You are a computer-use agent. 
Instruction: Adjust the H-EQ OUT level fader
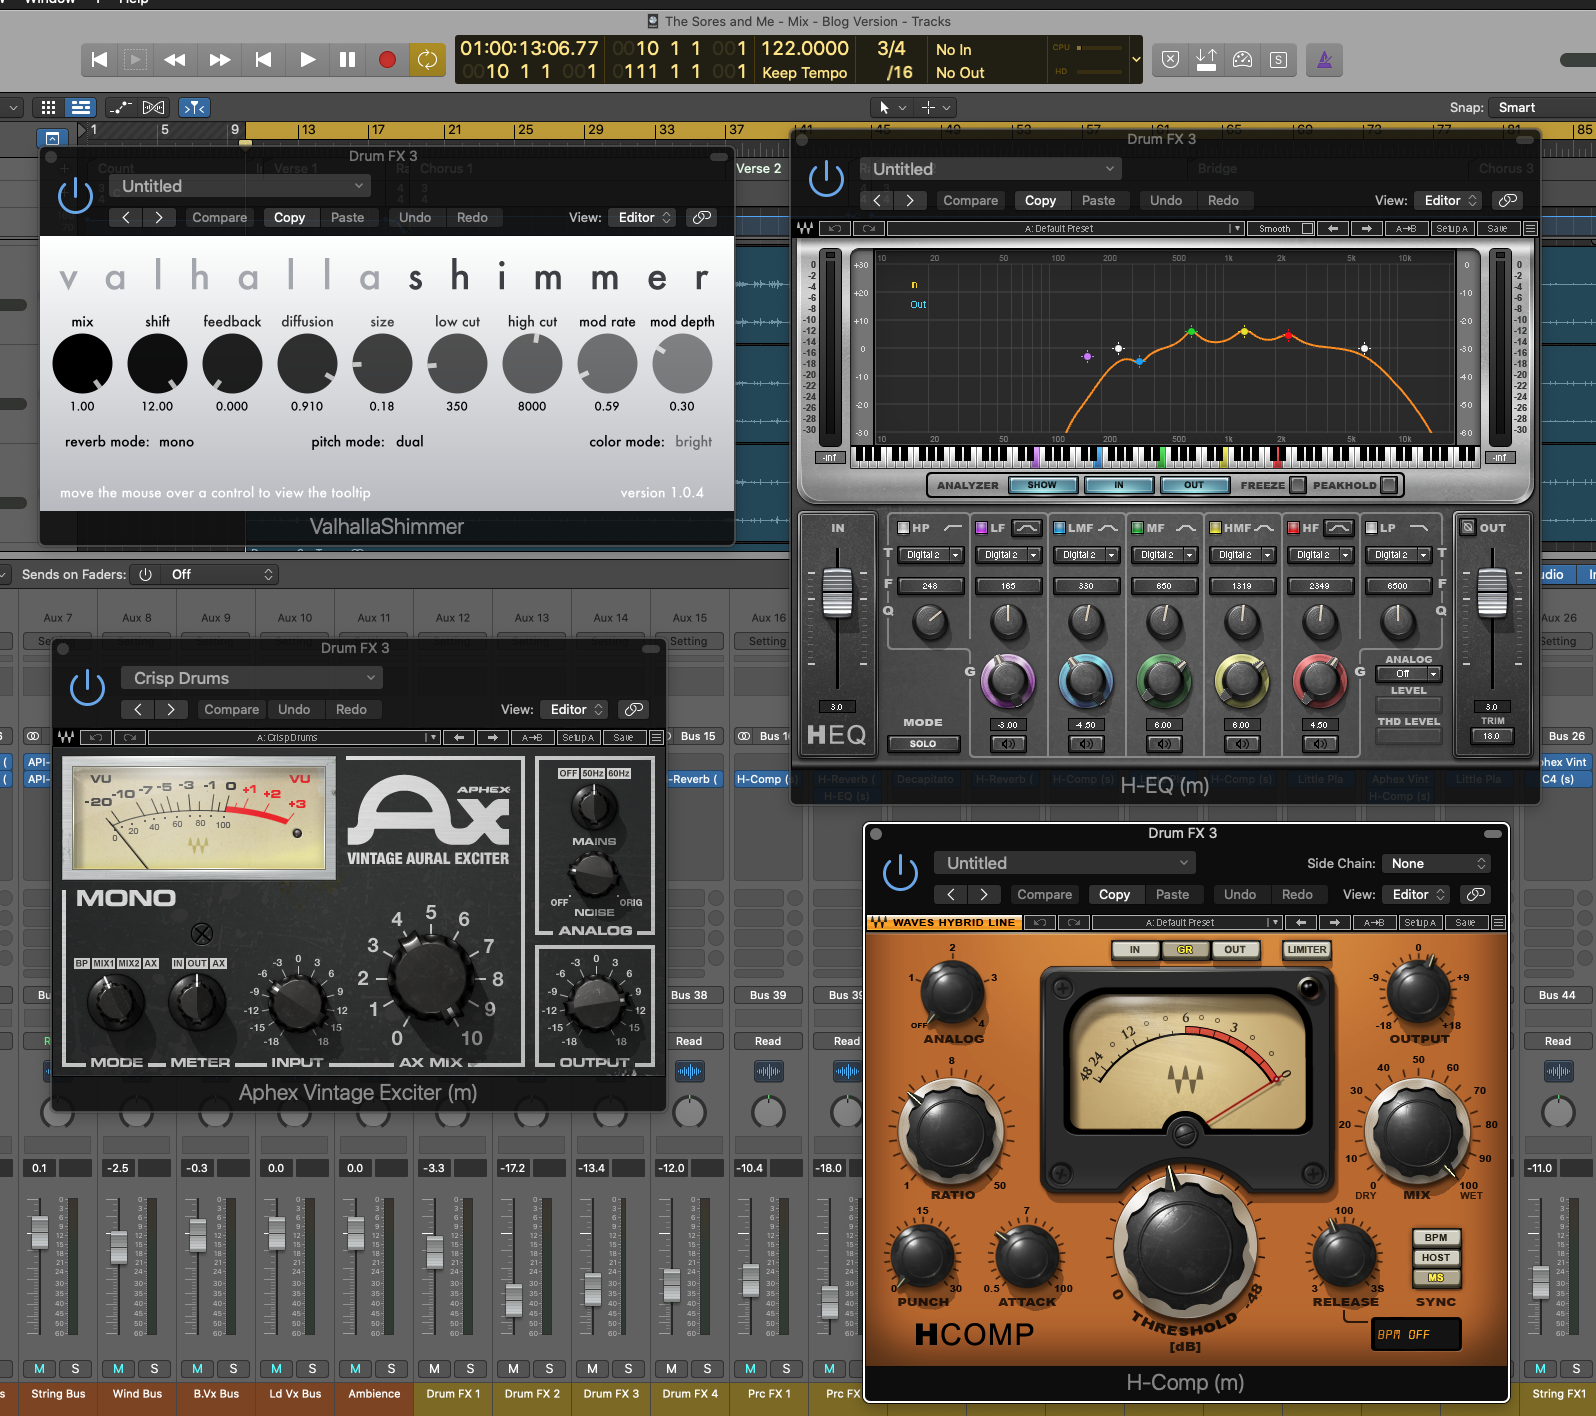pyautogui.click(x=1492, y=592)
